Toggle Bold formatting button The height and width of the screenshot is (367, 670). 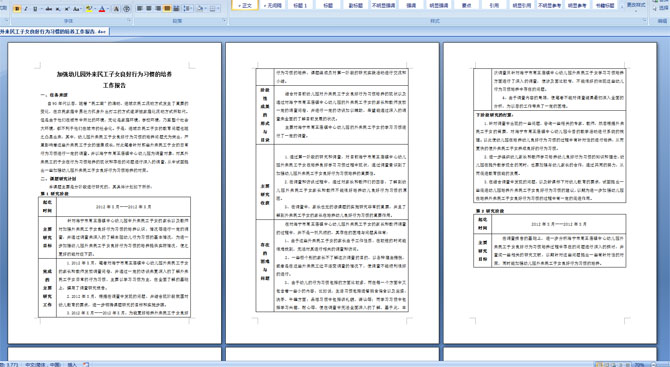coord(17,9)
